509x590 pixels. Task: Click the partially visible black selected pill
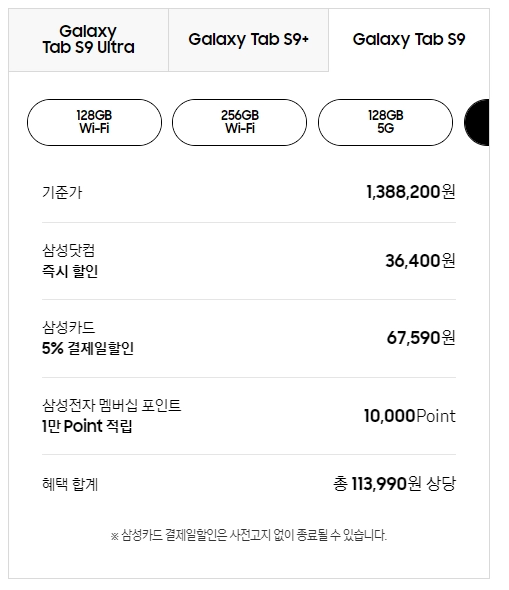(477, 122)
